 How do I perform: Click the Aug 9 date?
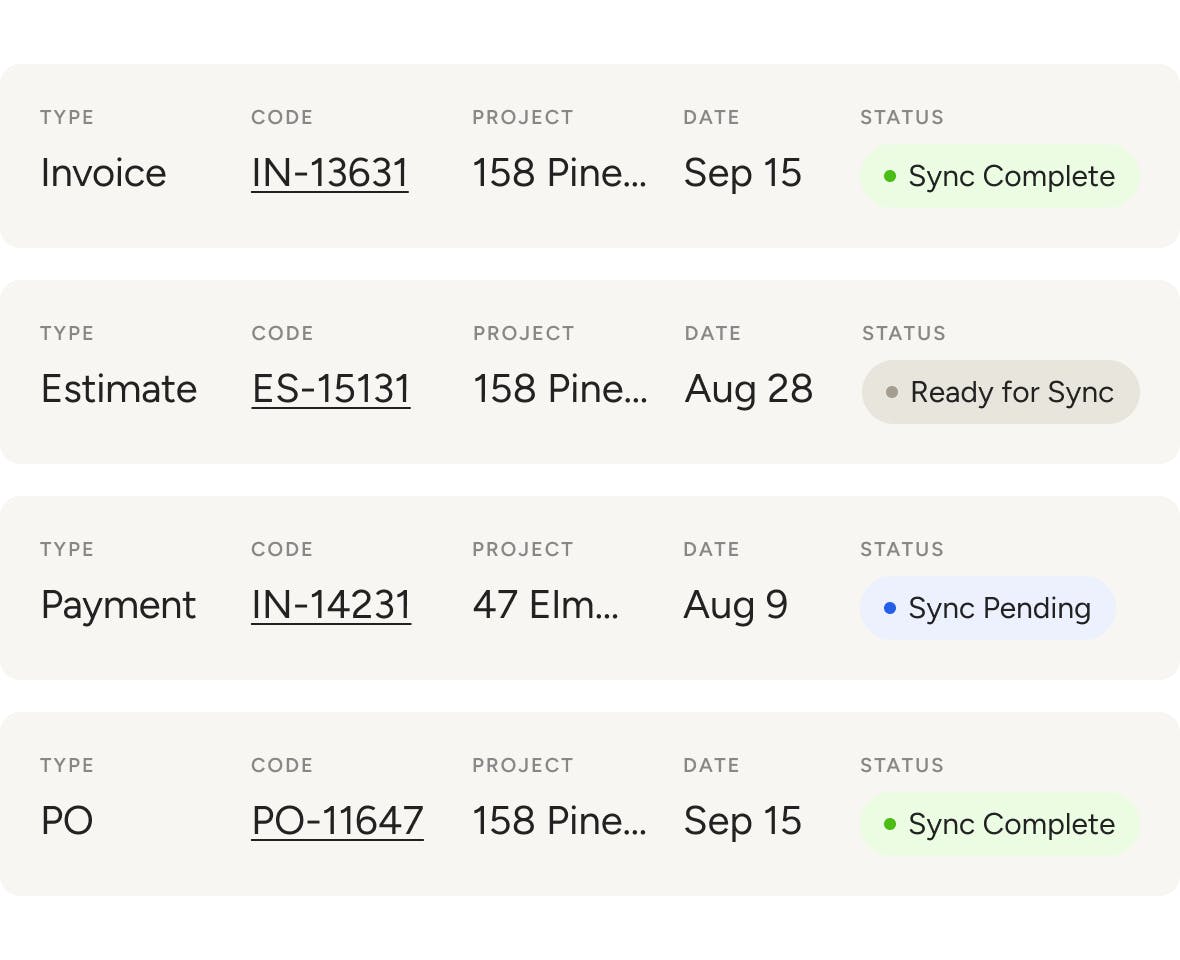pyautogui.click(x=735, y=605)
